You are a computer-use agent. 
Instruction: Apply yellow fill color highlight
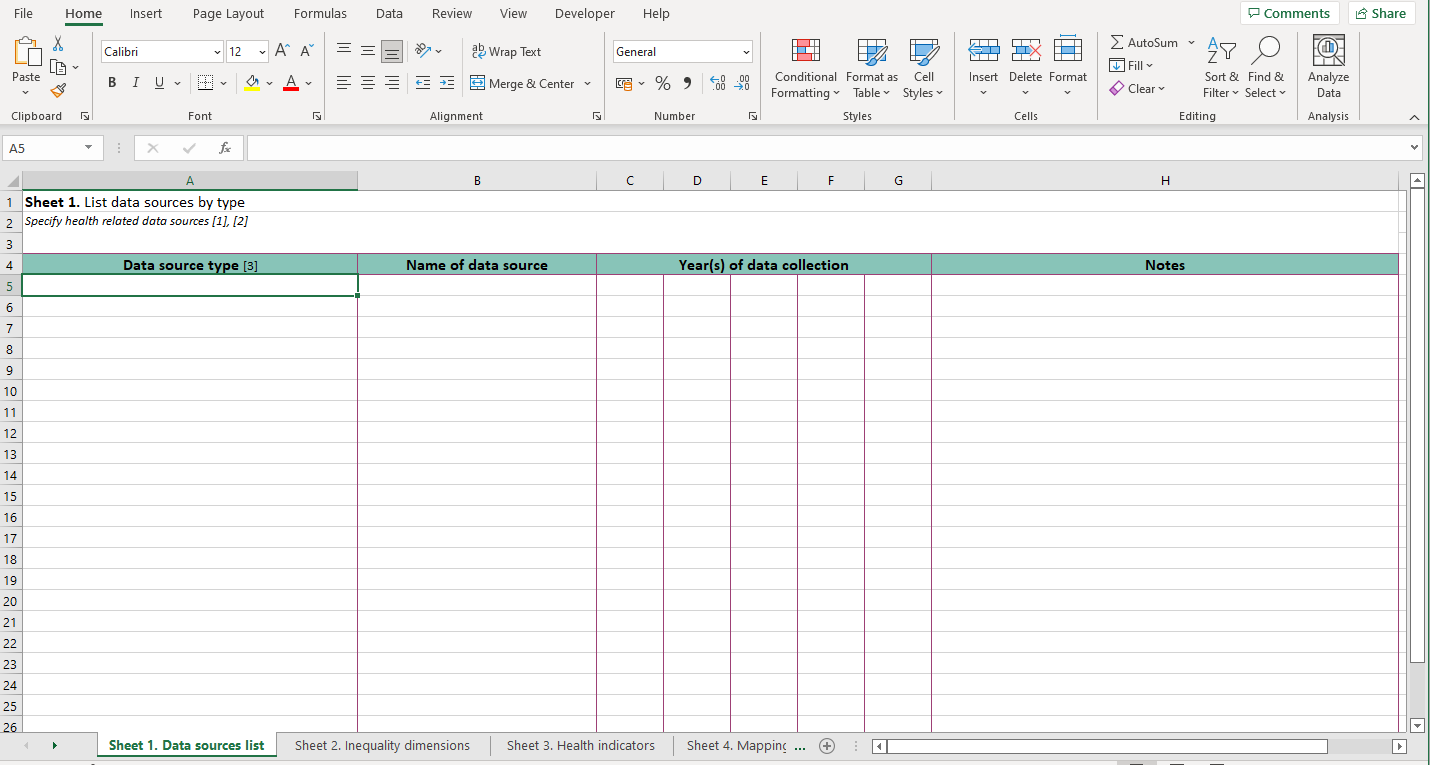[x=252, y=83]
